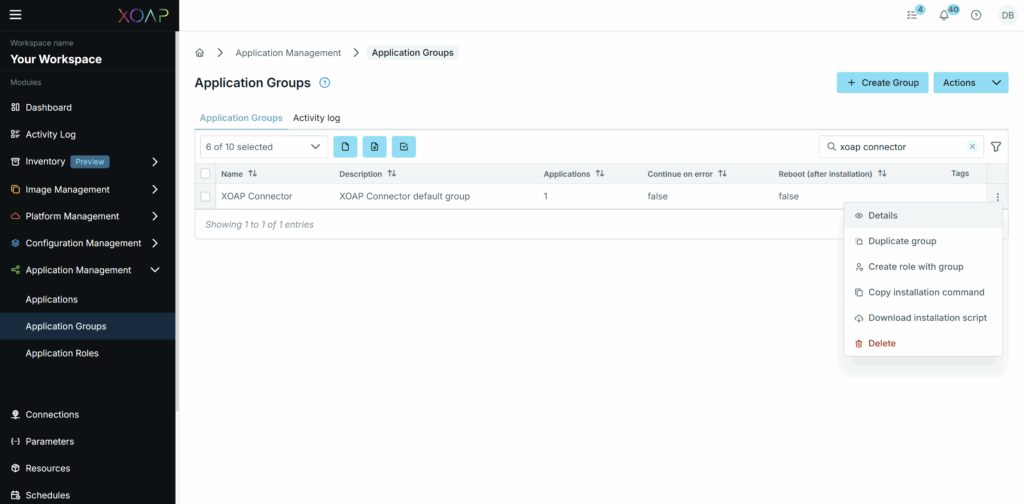The image size is (1024, 504).
Task: Click the search field containing xoap connector
Action: coord(901,147)
